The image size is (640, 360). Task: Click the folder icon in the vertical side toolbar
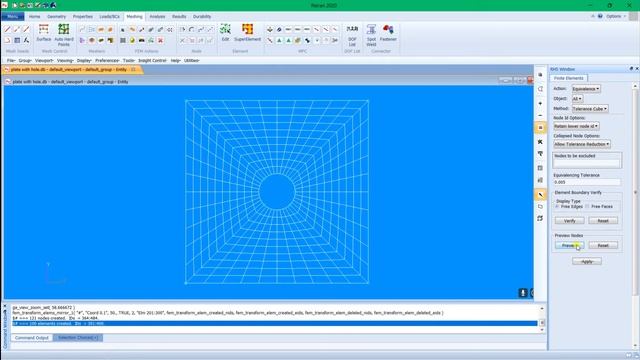coord(540,207)
